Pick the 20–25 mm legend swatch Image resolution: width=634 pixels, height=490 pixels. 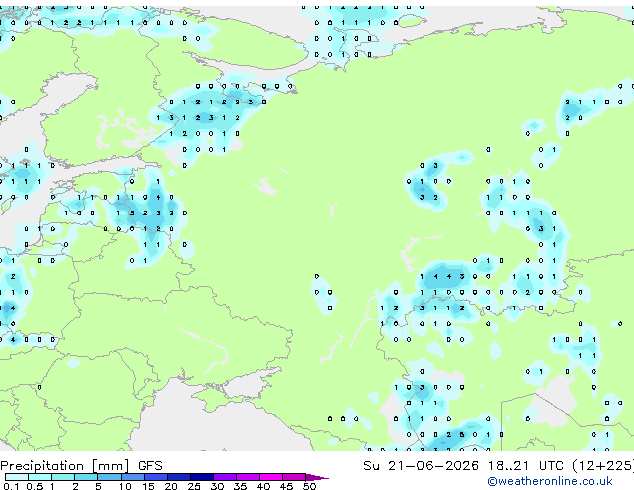tap(179, 477)
